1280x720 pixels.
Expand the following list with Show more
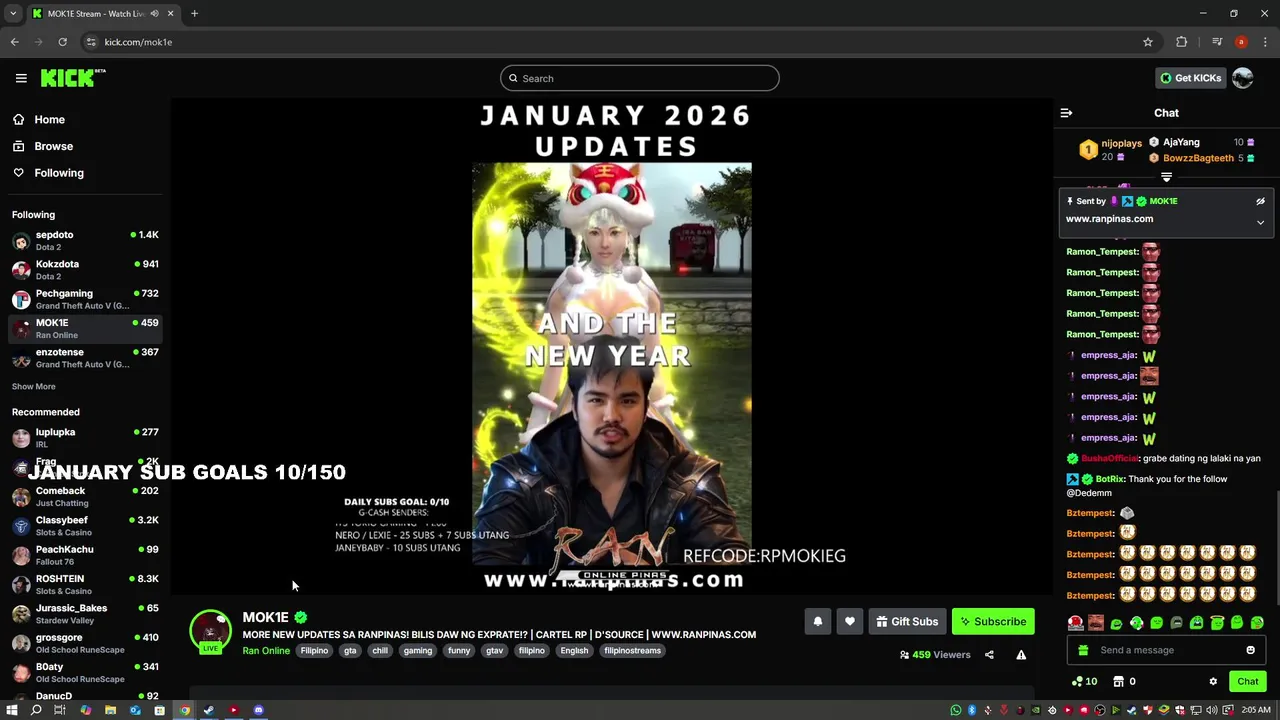(34, 386)
